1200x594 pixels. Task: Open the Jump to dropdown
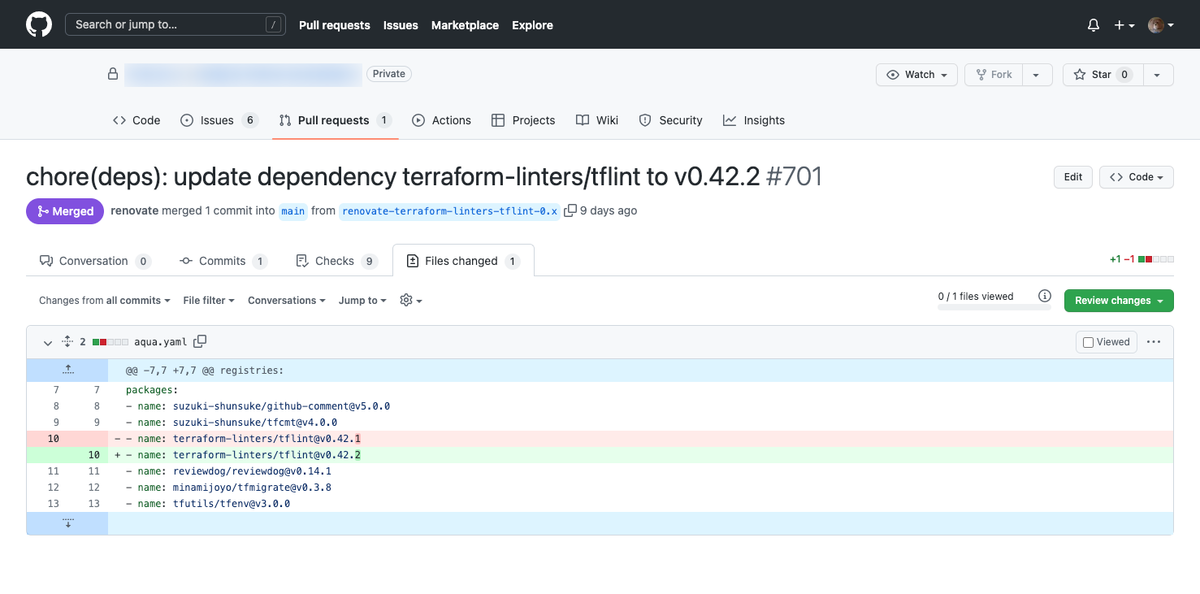click(x=362, y=300)
